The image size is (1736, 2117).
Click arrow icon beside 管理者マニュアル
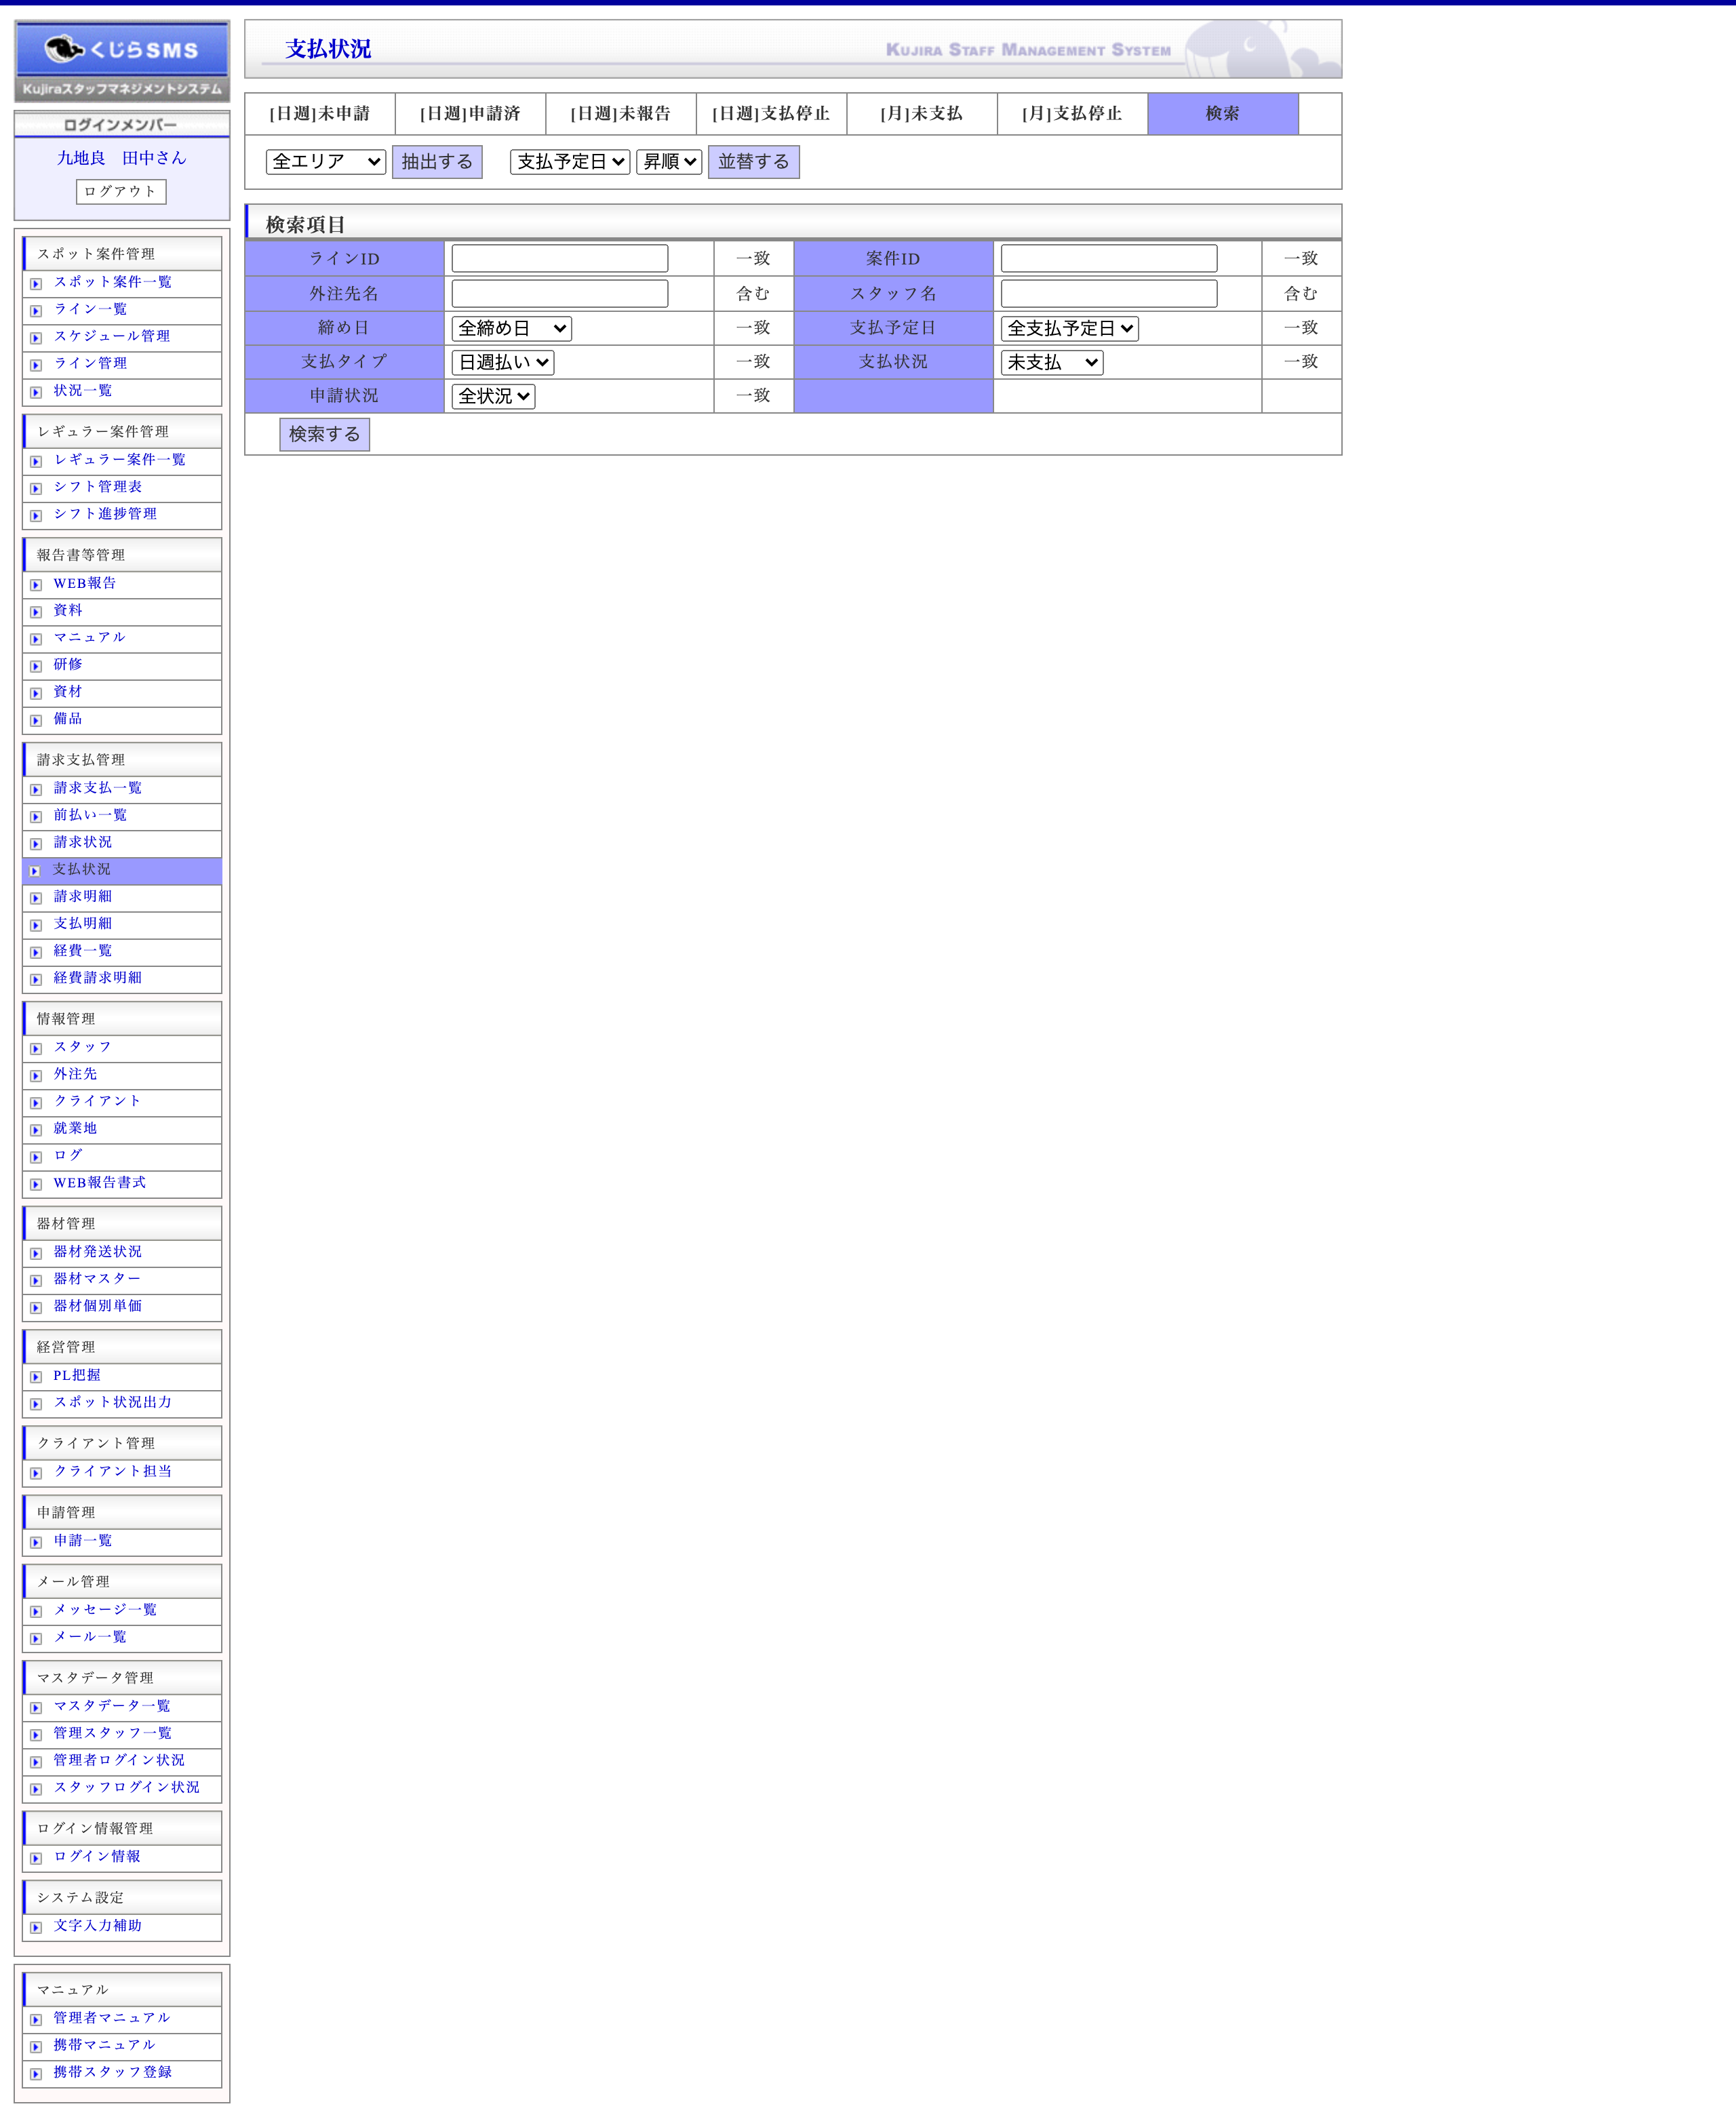point(36,2019)
